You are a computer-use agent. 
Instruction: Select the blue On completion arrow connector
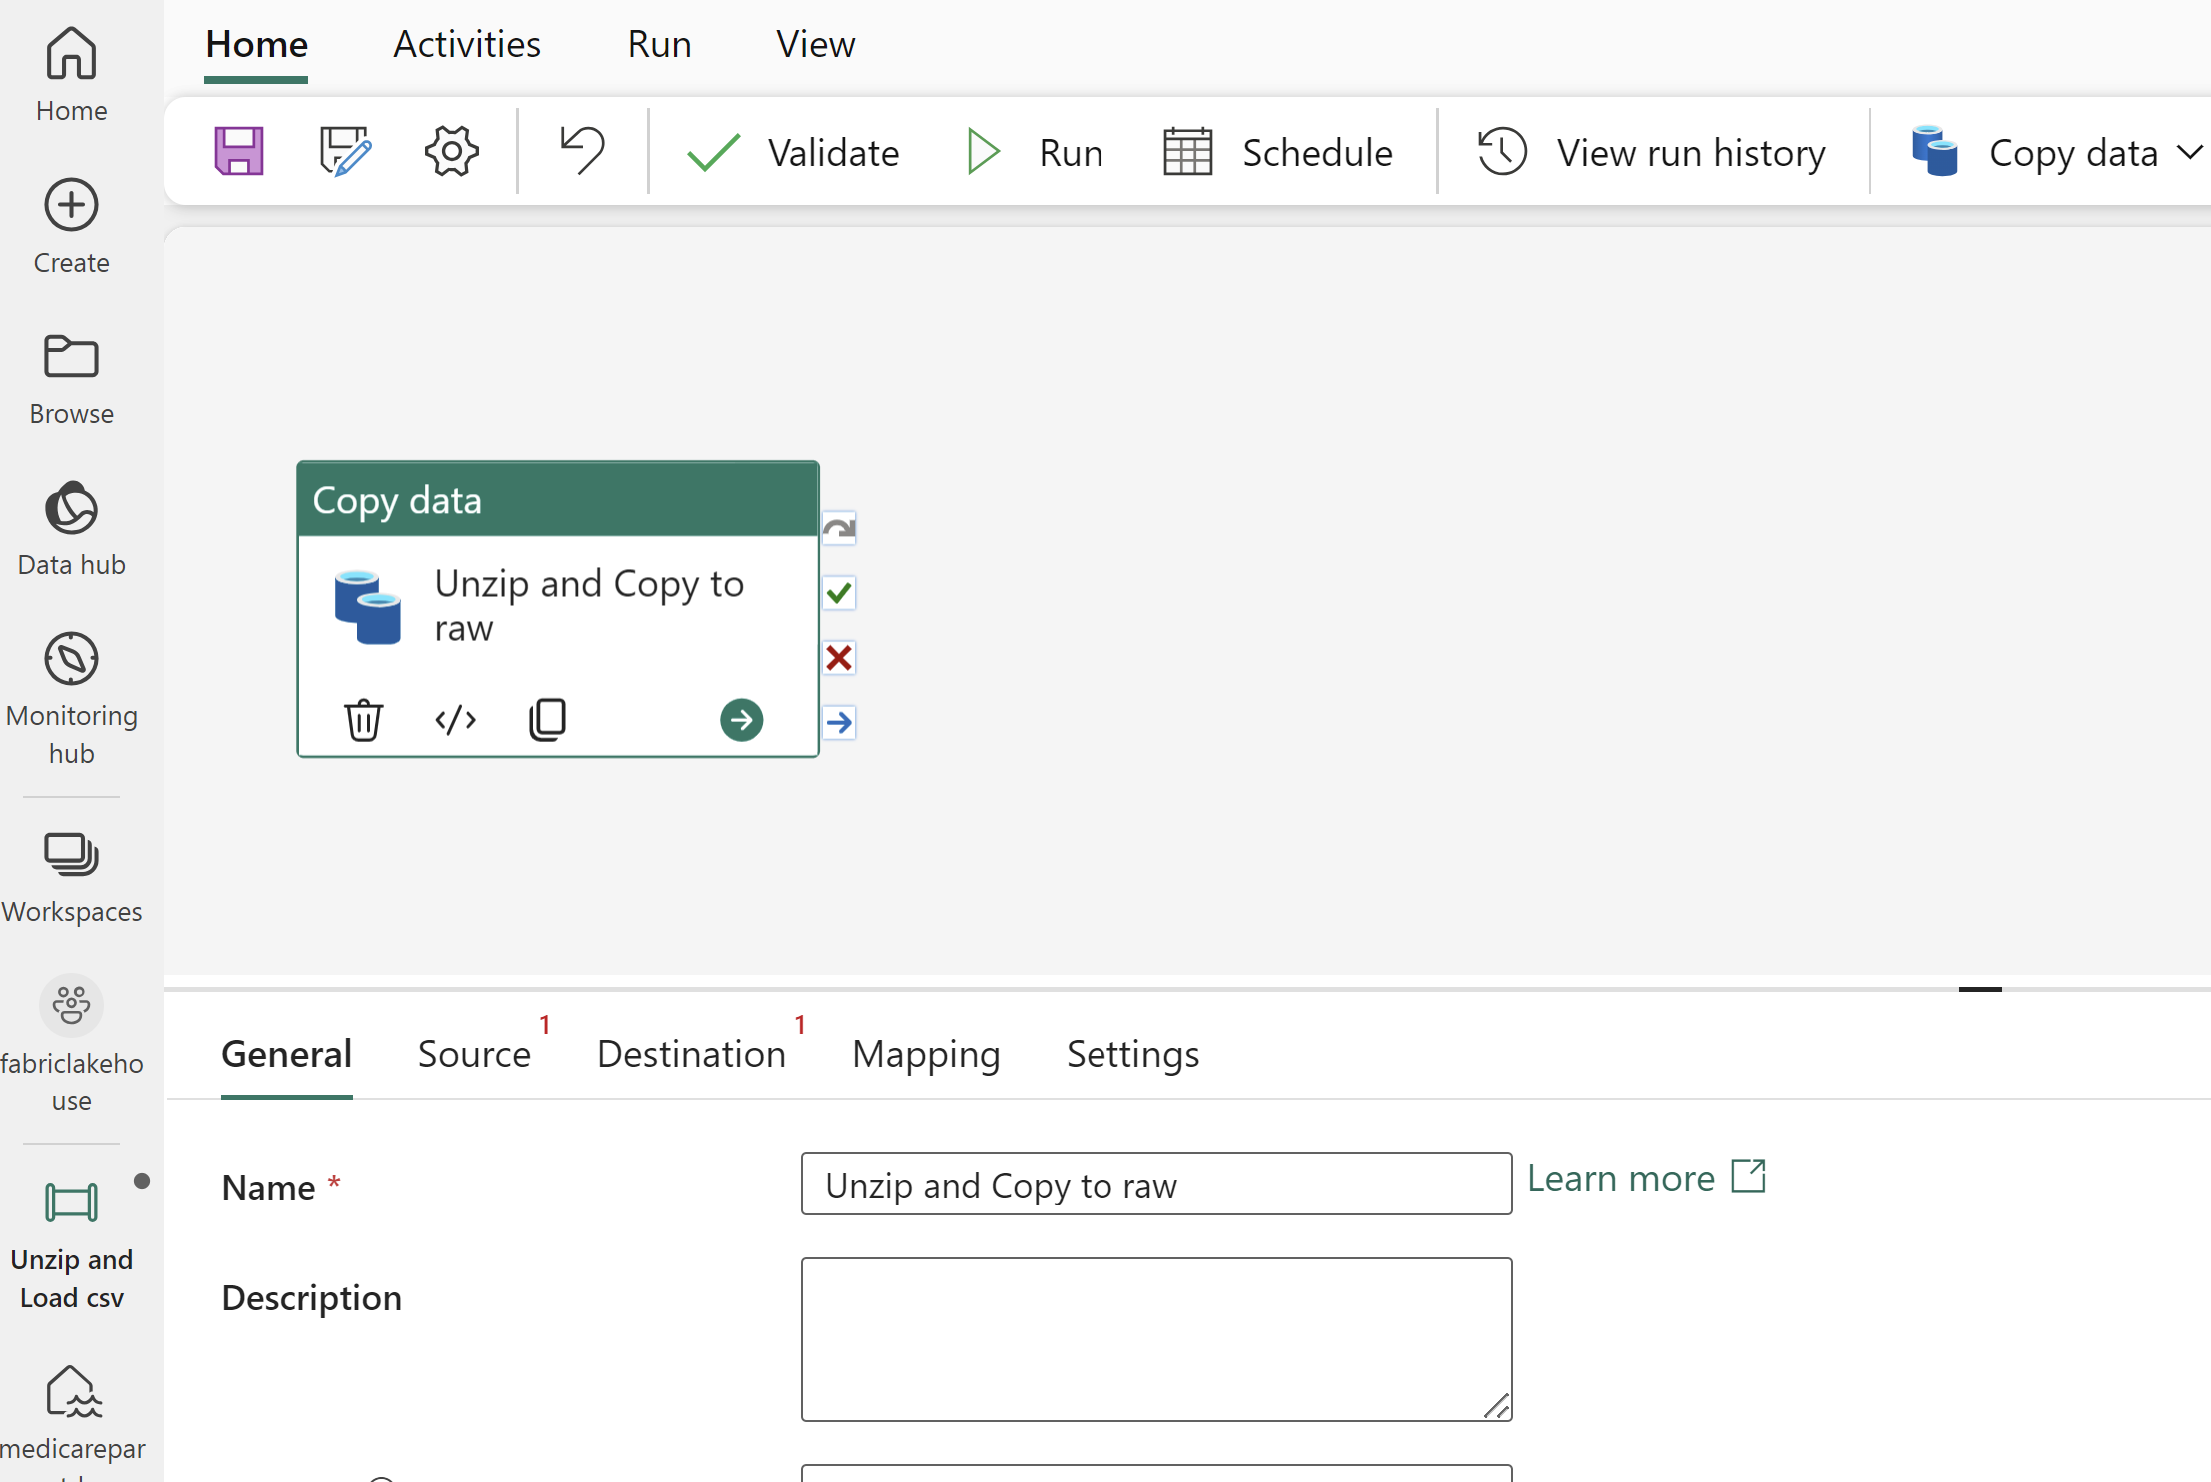tap(839, 722)
